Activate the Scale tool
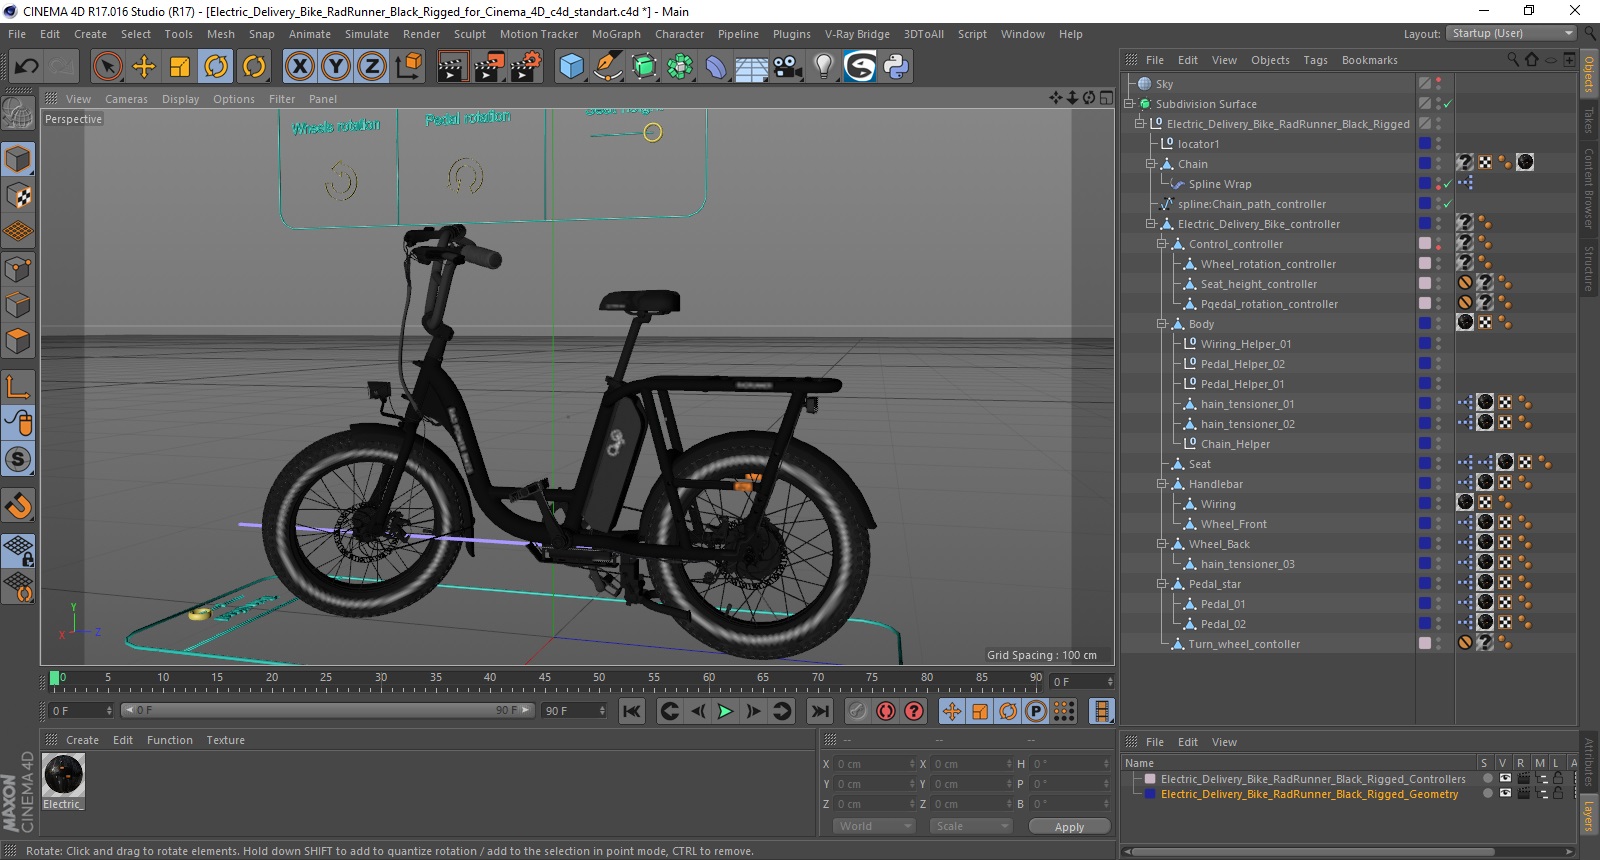This screenshot has height=860, width=1600. point(180,67)
